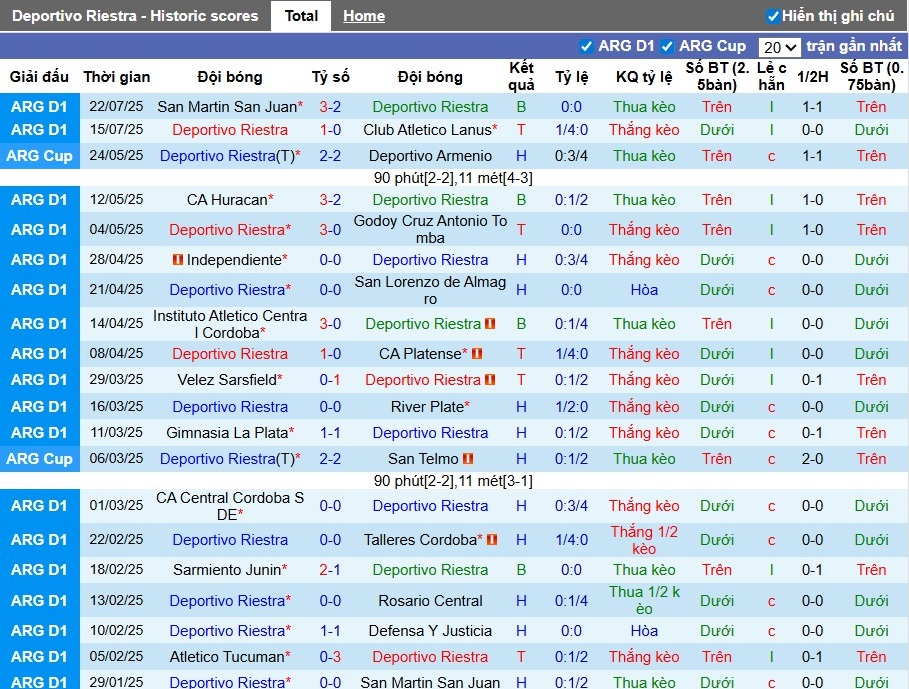
Task: Open Godoy Cruz Antonio Tomba link
Action: [430, 229]
